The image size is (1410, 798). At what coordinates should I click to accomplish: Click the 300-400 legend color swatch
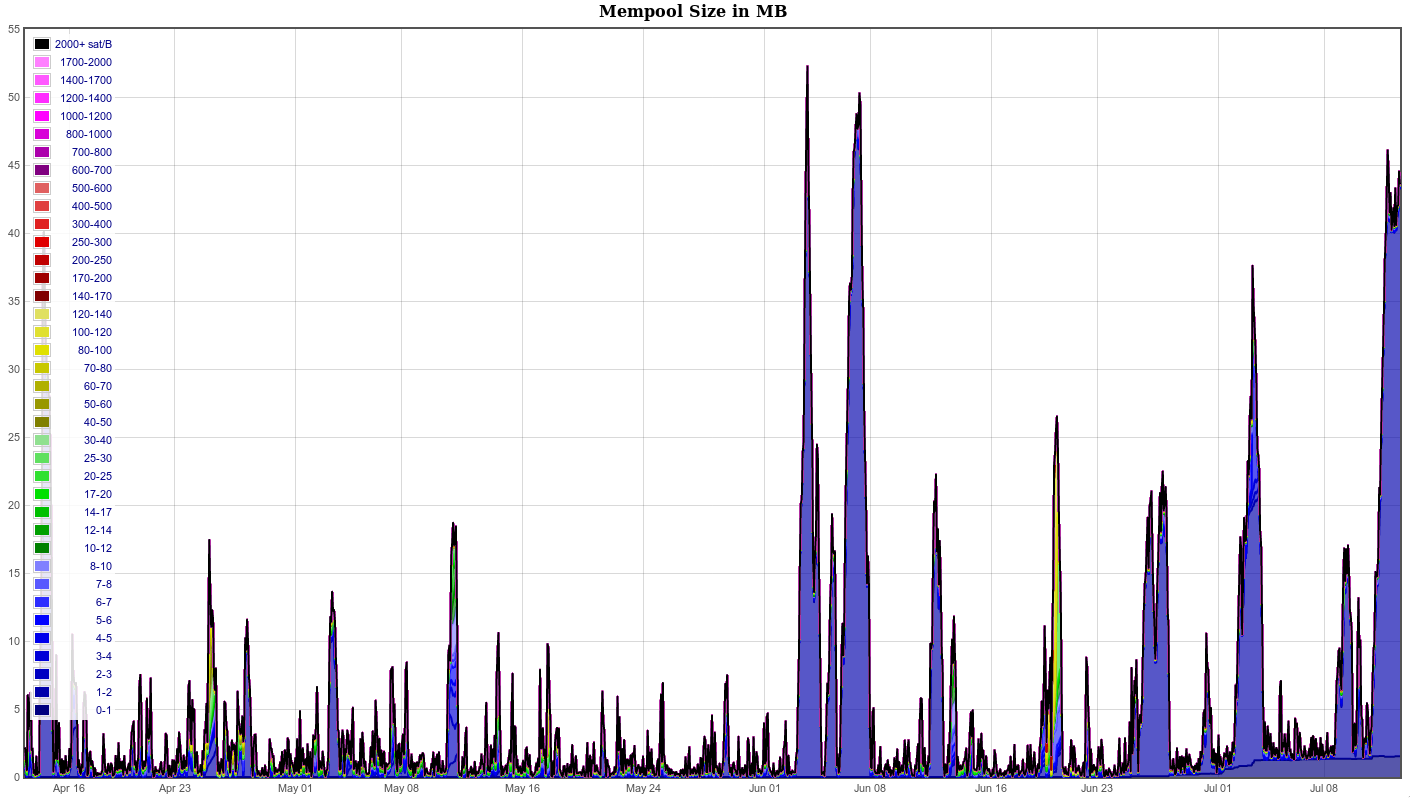[x=42, y=224]
